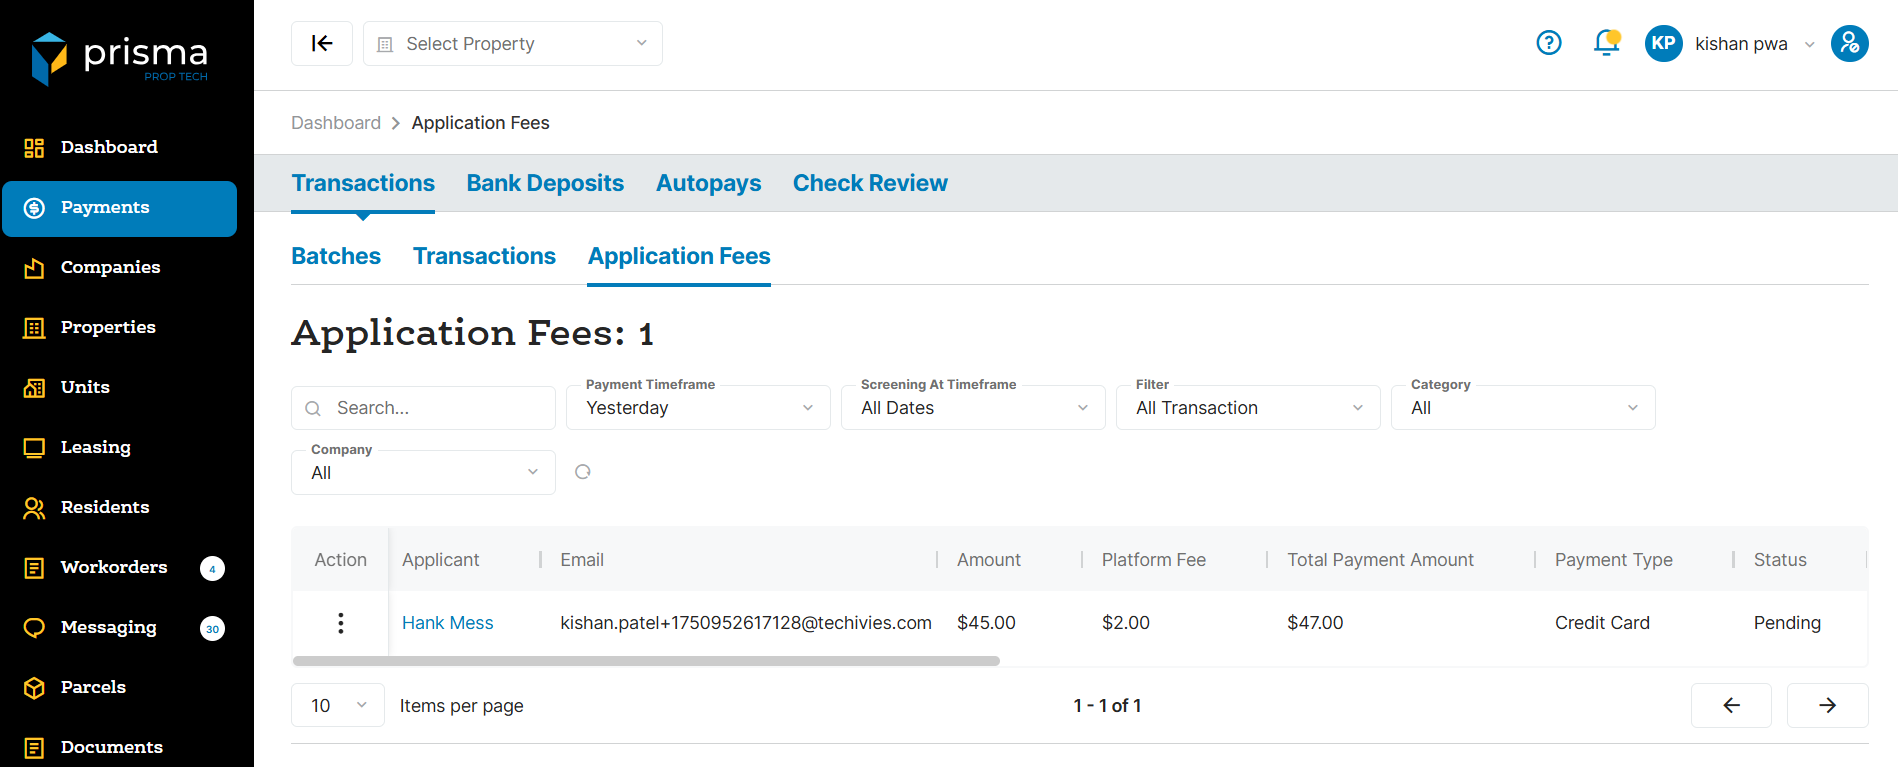Click the horizontal table scrollbar
Viewport: 1898px width, 767px height.
(x=646, y=661)
